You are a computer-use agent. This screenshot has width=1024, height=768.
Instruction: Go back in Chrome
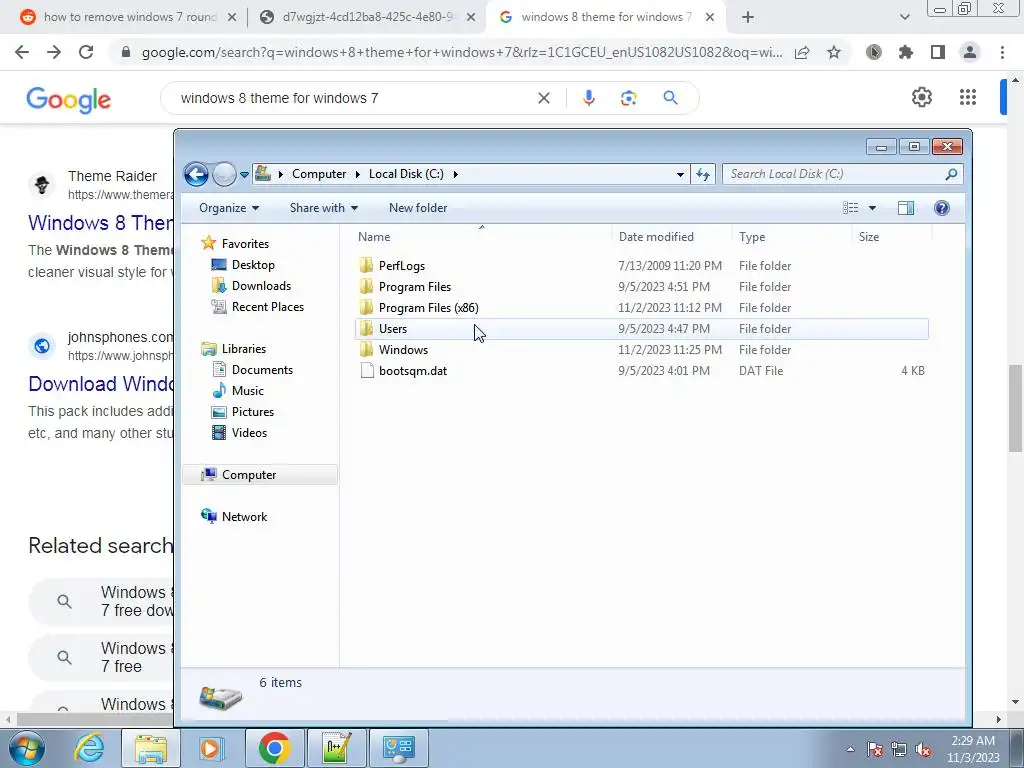pos(22,52)
